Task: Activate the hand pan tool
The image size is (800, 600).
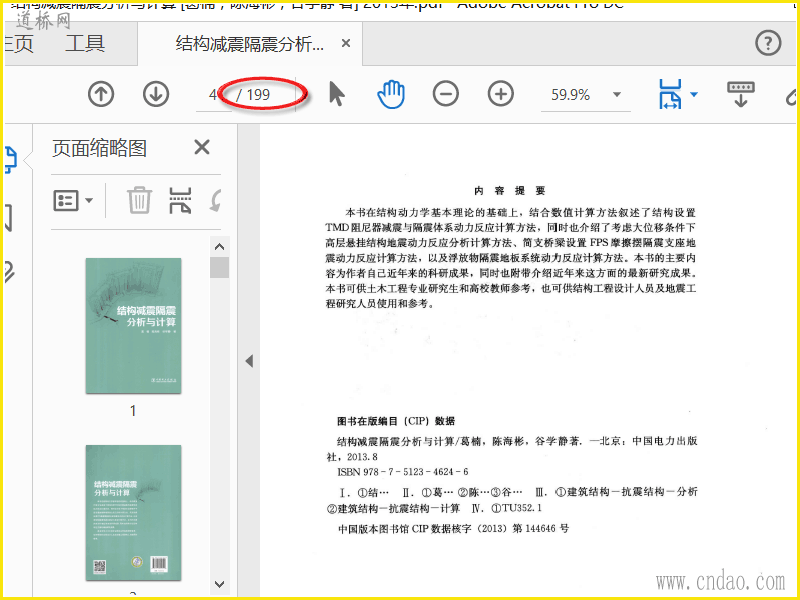Action: click(x=391, y=94)
